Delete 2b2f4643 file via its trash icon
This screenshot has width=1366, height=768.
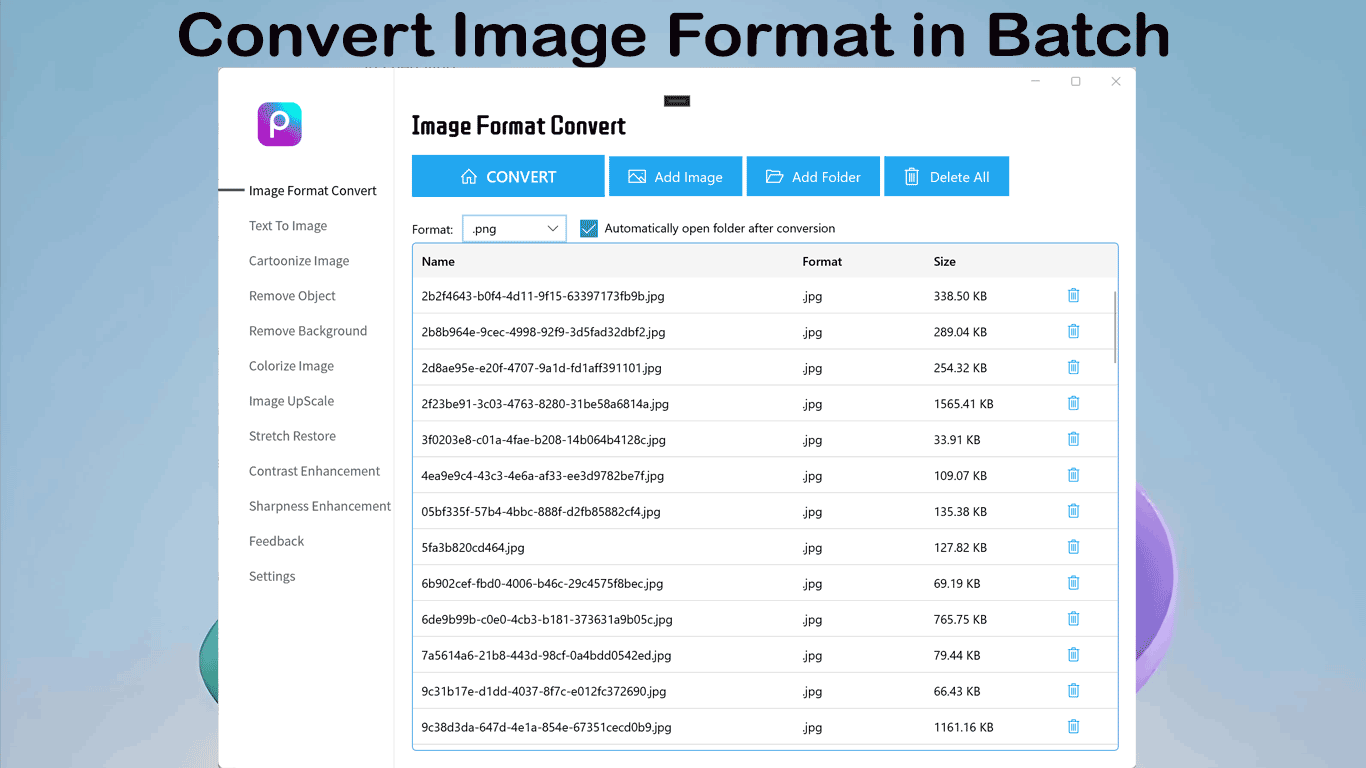tap(1073, 295)
